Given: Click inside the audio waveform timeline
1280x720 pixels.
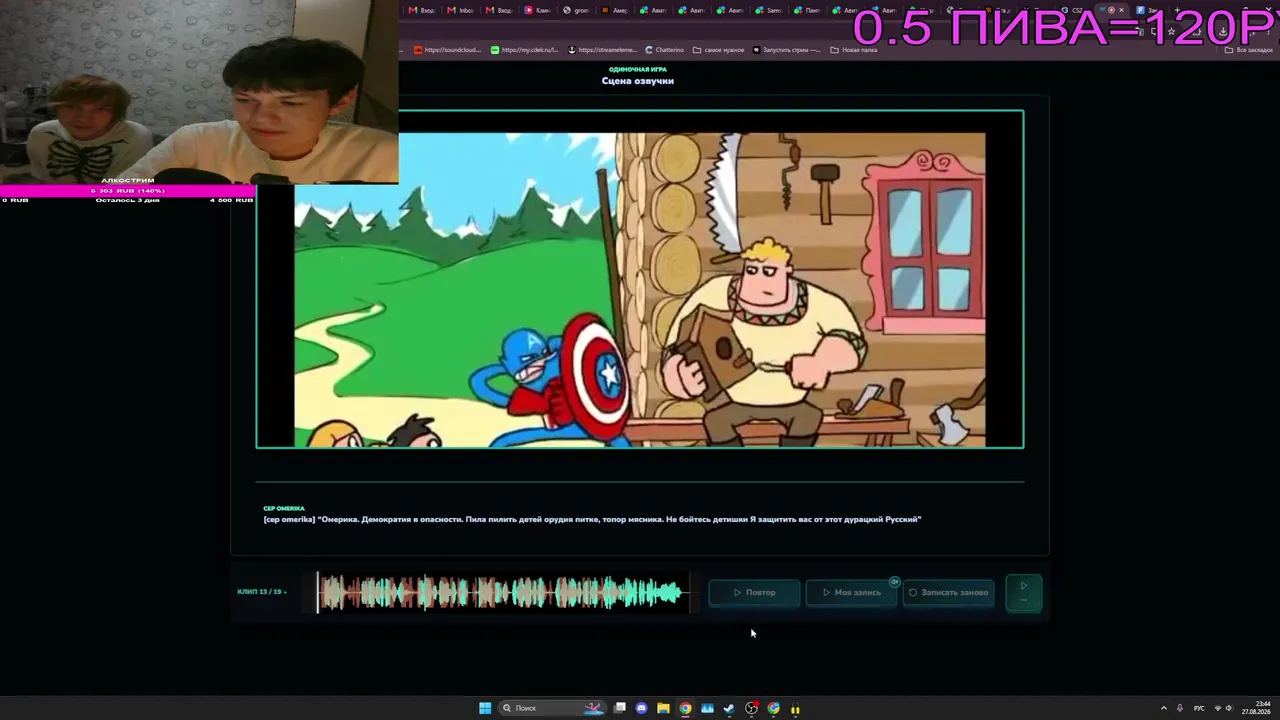Looking at the screenshot, I should [503, 592].
